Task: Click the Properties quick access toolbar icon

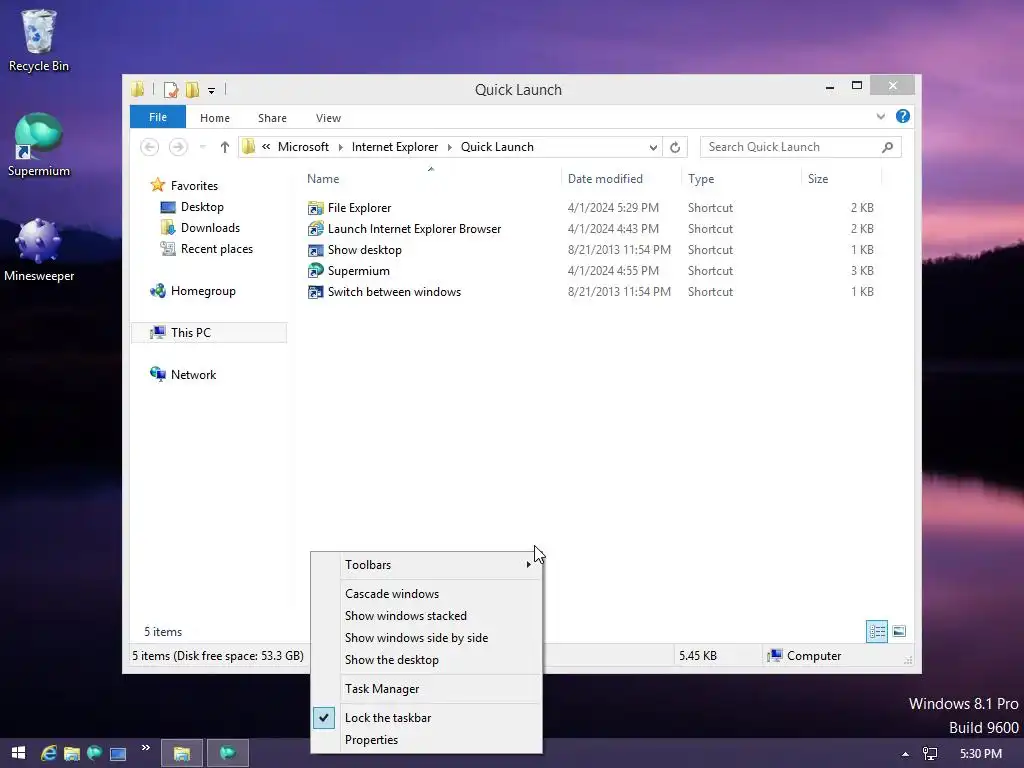Action: point(171,89)
